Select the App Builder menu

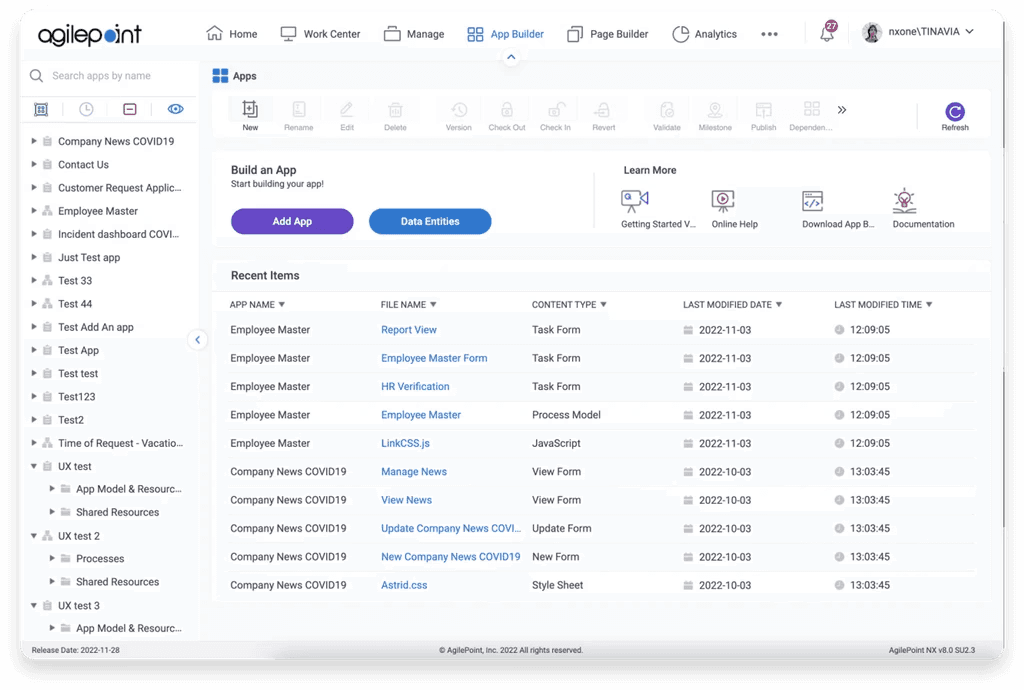[x=505, y=33]
